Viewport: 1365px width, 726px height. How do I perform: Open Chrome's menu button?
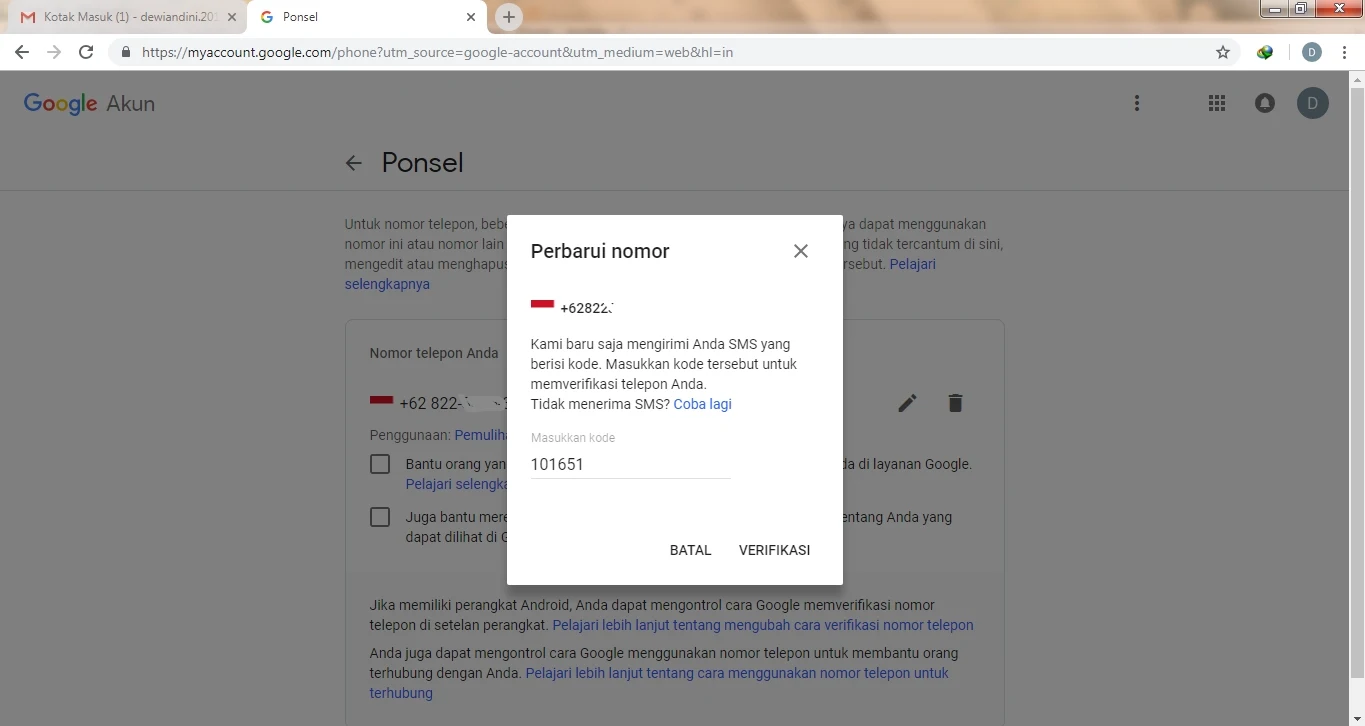(x=1345, y=52)
